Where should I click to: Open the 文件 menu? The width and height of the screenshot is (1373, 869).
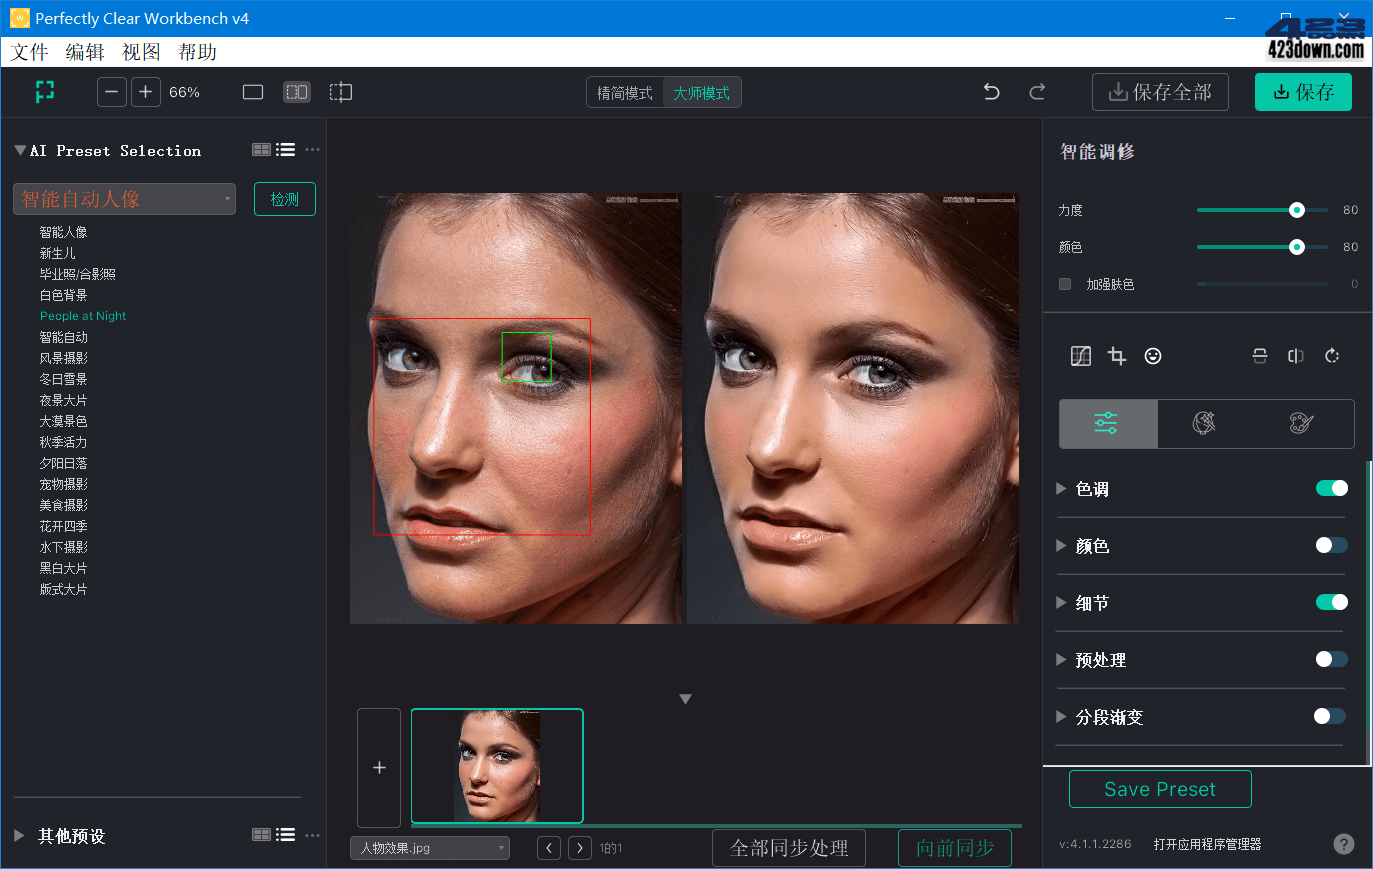(x=29, y=52)
